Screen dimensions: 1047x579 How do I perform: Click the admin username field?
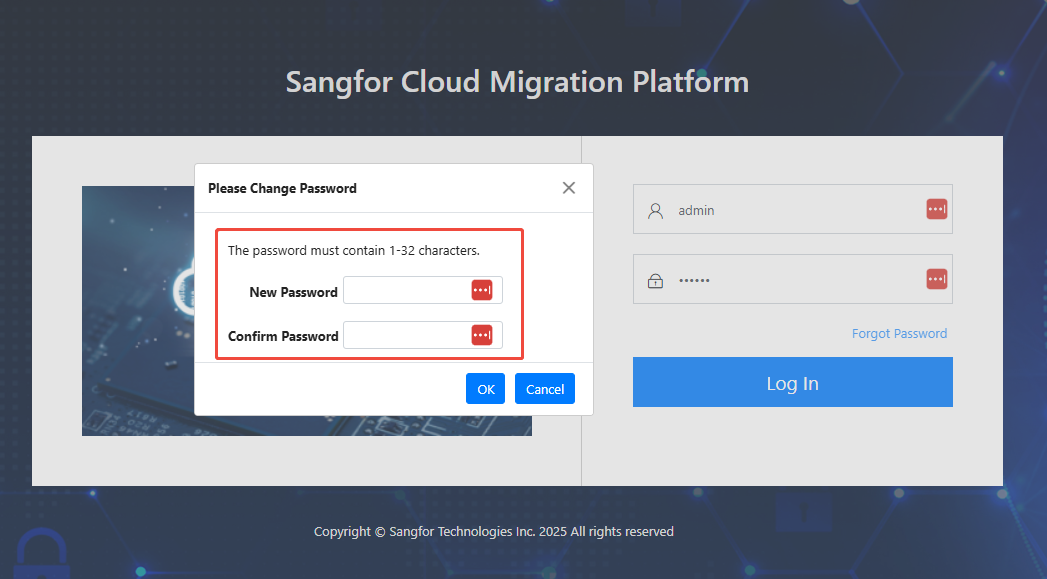pyautogui.click(x=793, y=209)
